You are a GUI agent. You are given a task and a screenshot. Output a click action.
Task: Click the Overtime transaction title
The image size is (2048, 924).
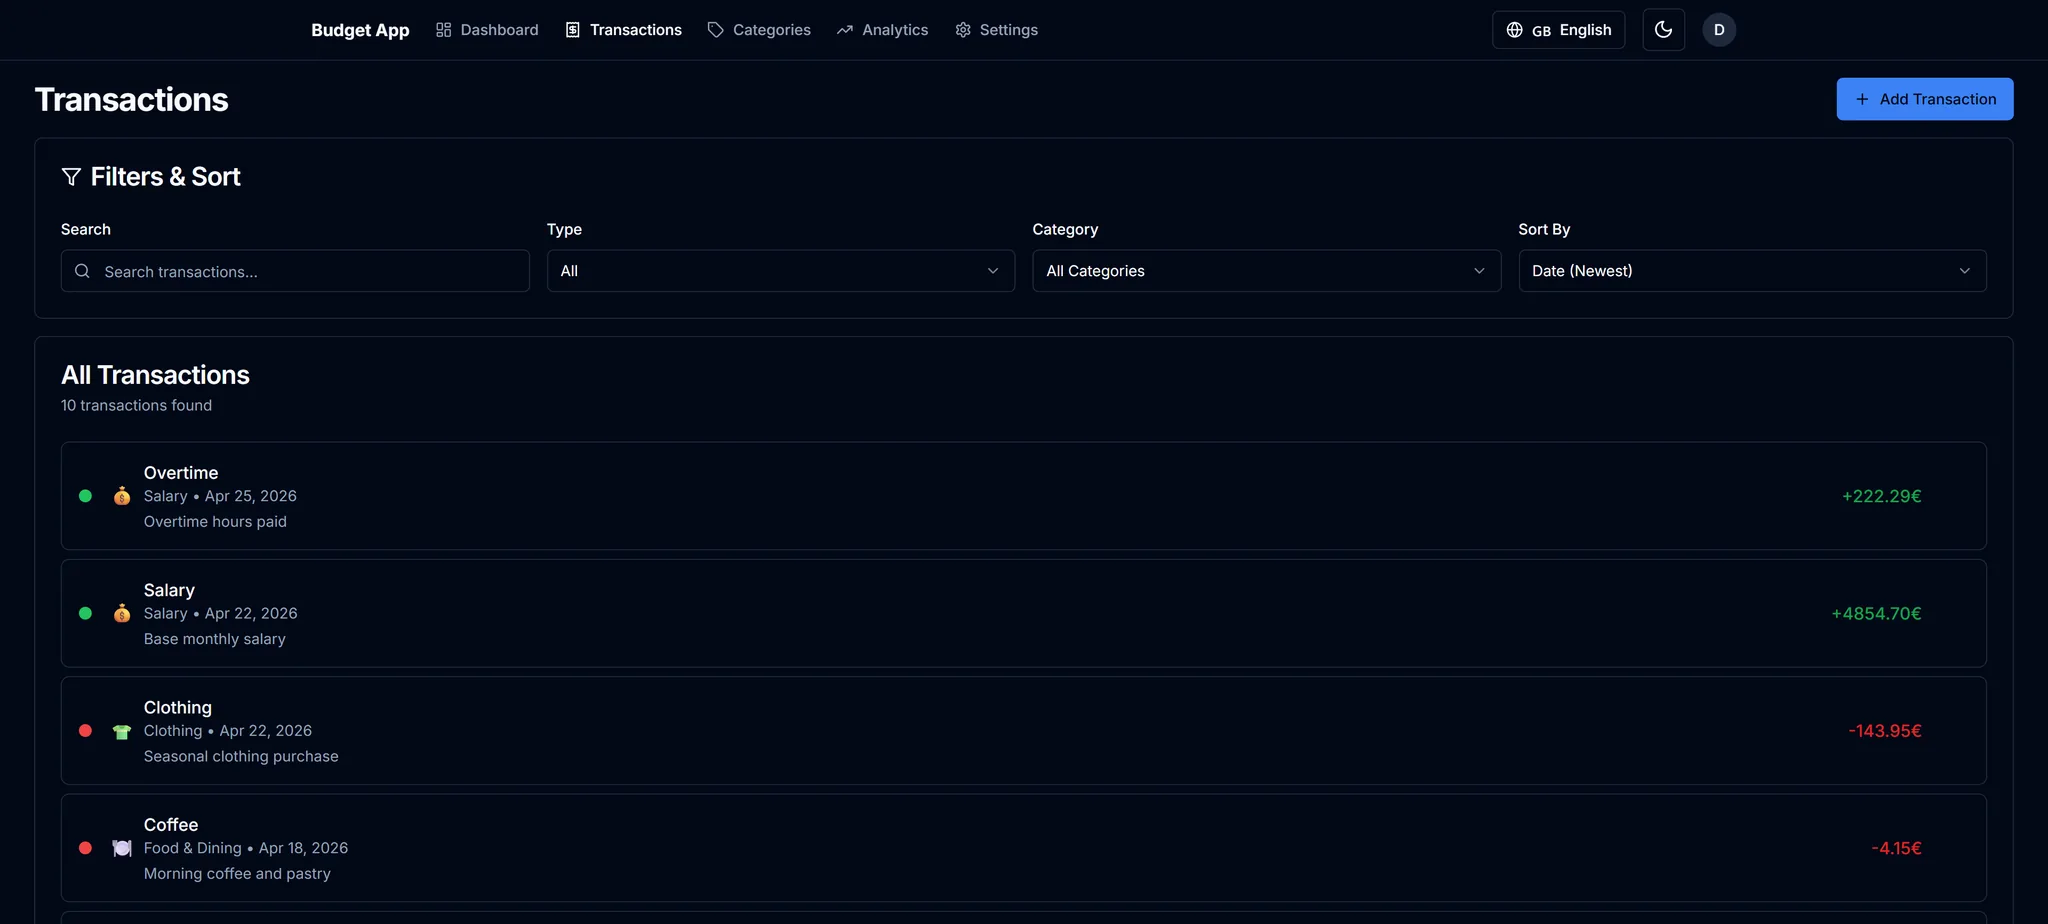[181, 473]
